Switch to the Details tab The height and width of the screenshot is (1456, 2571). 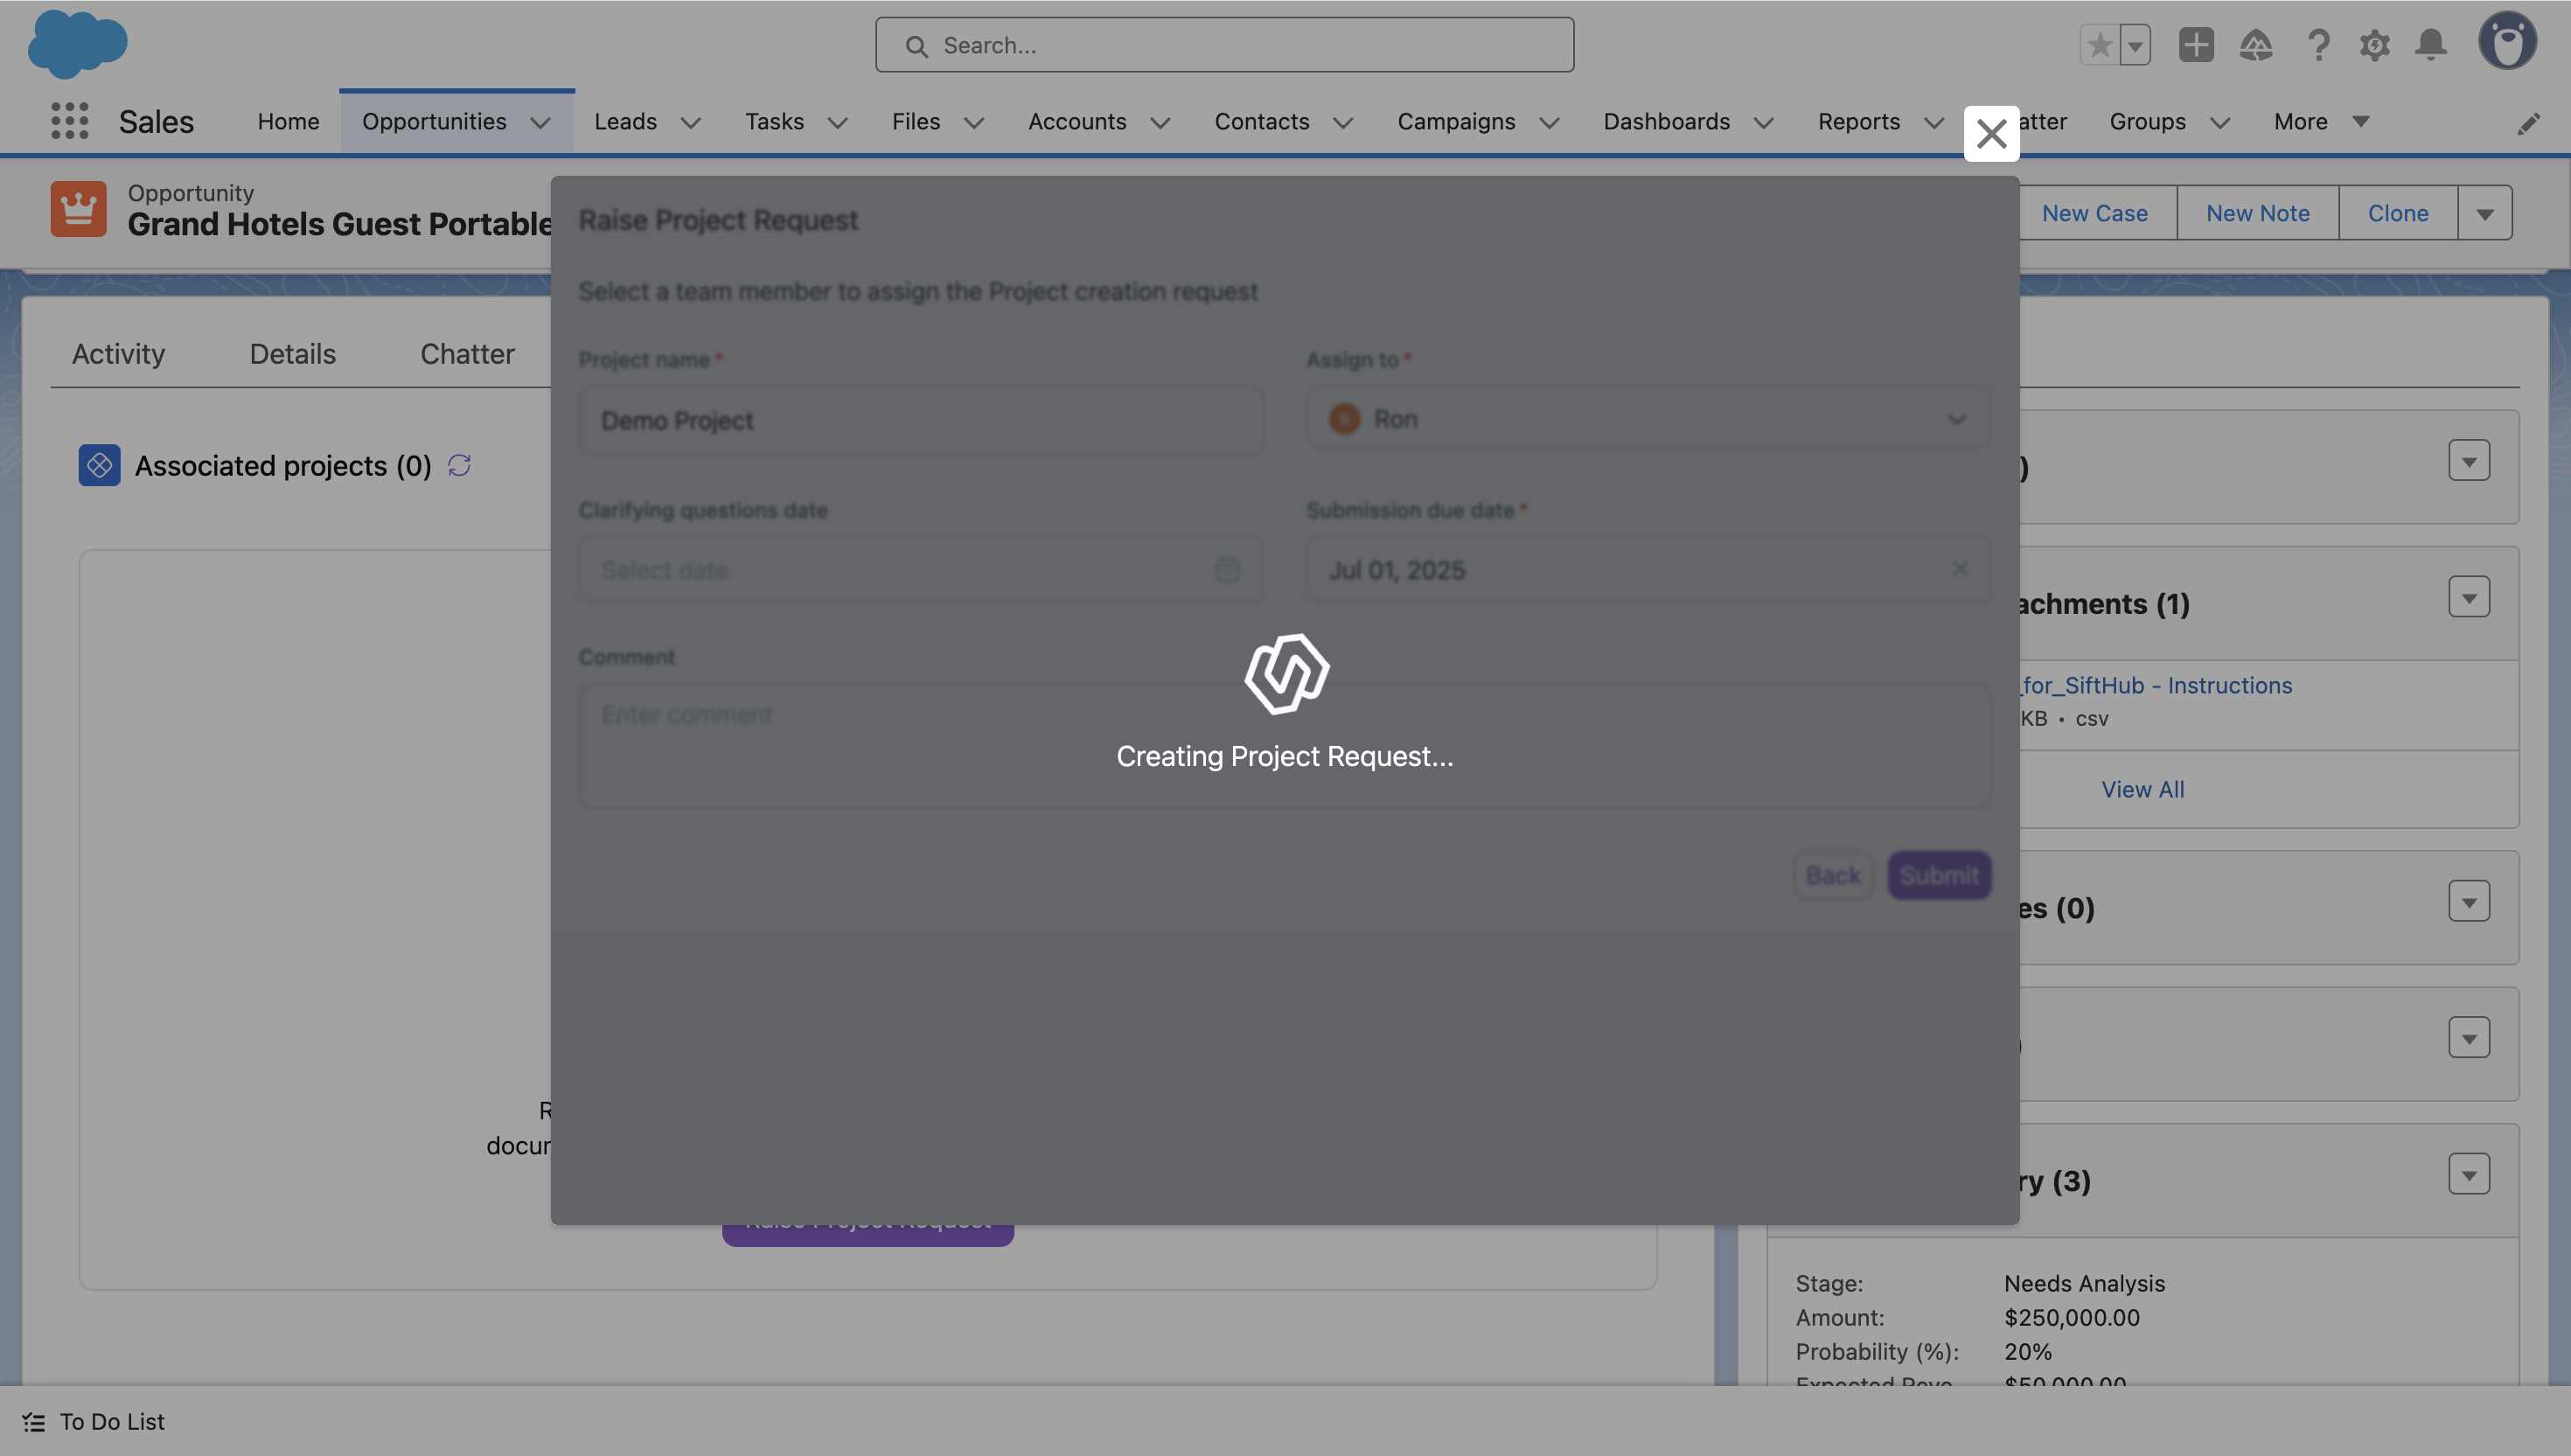coord(292,354)
